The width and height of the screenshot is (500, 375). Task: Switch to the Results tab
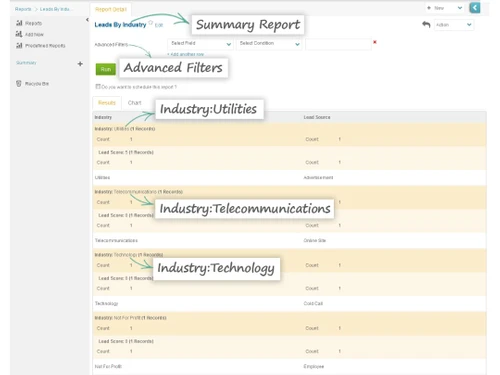coord(107,103)
